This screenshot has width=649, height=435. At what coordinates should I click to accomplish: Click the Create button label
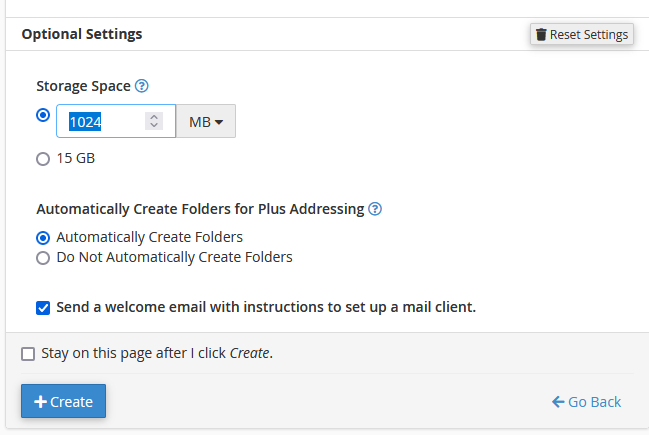[72, 402]
